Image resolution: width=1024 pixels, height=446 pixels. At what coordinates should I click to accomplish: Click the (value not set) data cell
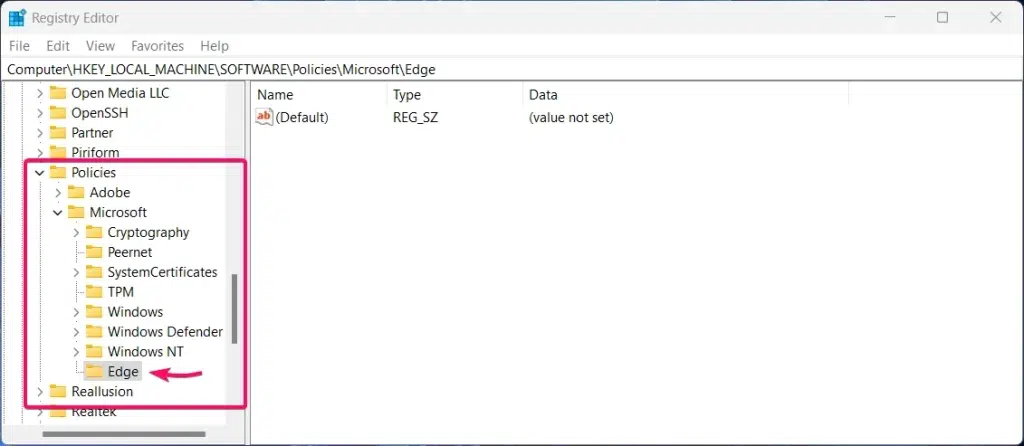point(571,118)
